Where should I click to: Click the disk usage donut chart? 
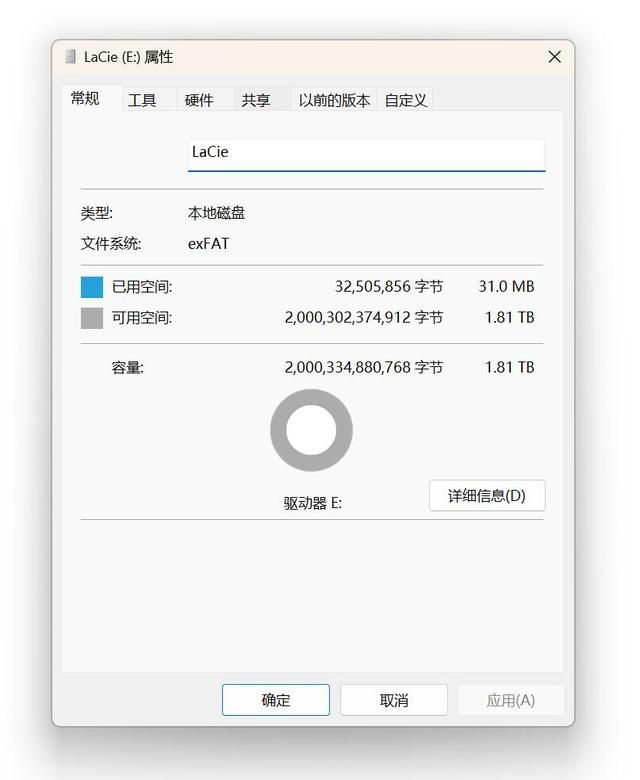click(x=311, y=430)
